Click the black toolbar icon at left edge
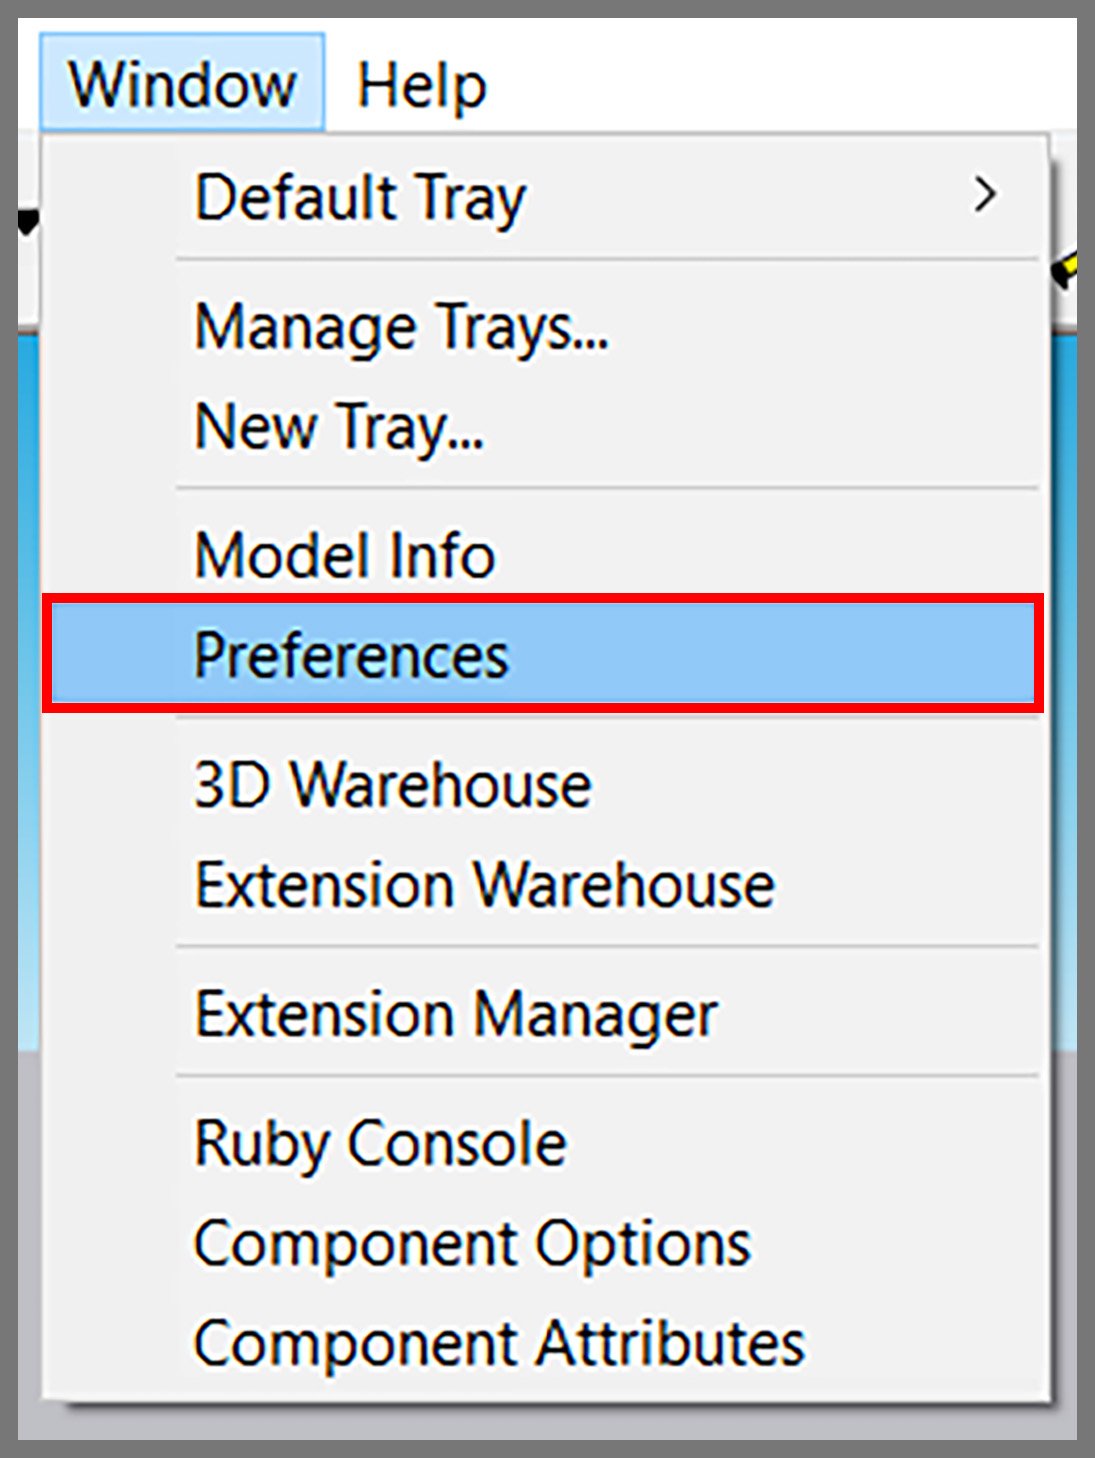Screen dimensions: 1095x1458 (28, 222)
